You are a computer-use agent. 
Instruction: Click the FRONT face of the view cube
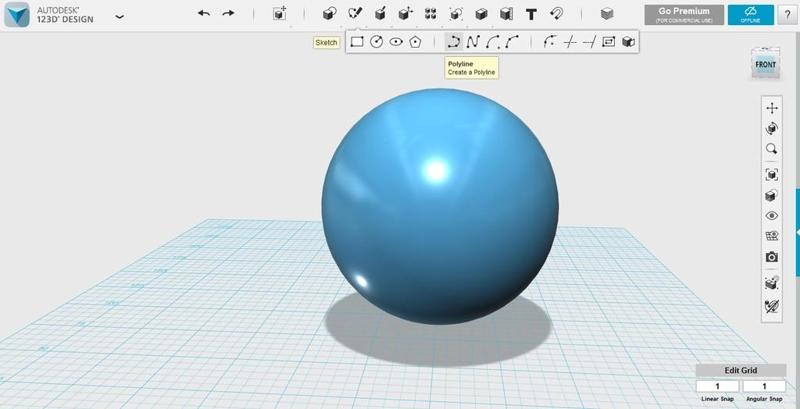pyautogui.click(x=766, y=65)
